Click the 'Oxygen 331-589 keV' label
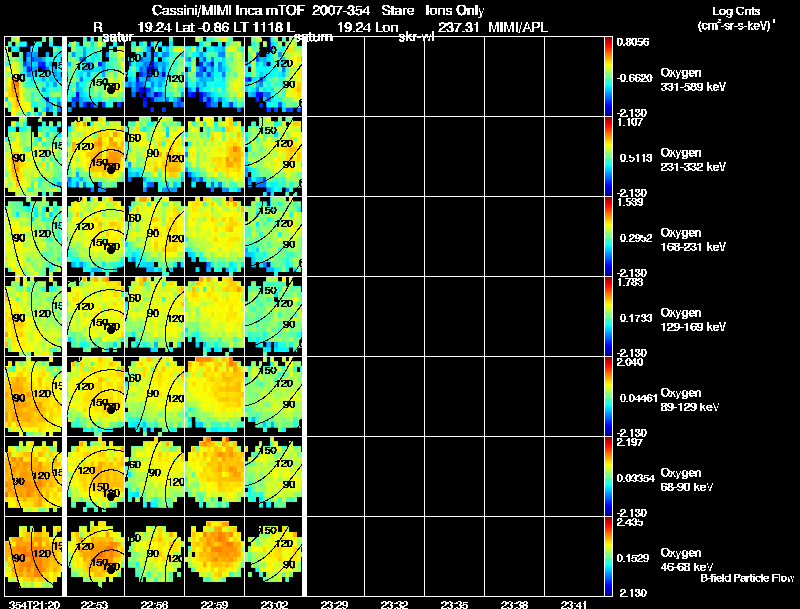This screenshot has height=609, width=800. (693, 80)
